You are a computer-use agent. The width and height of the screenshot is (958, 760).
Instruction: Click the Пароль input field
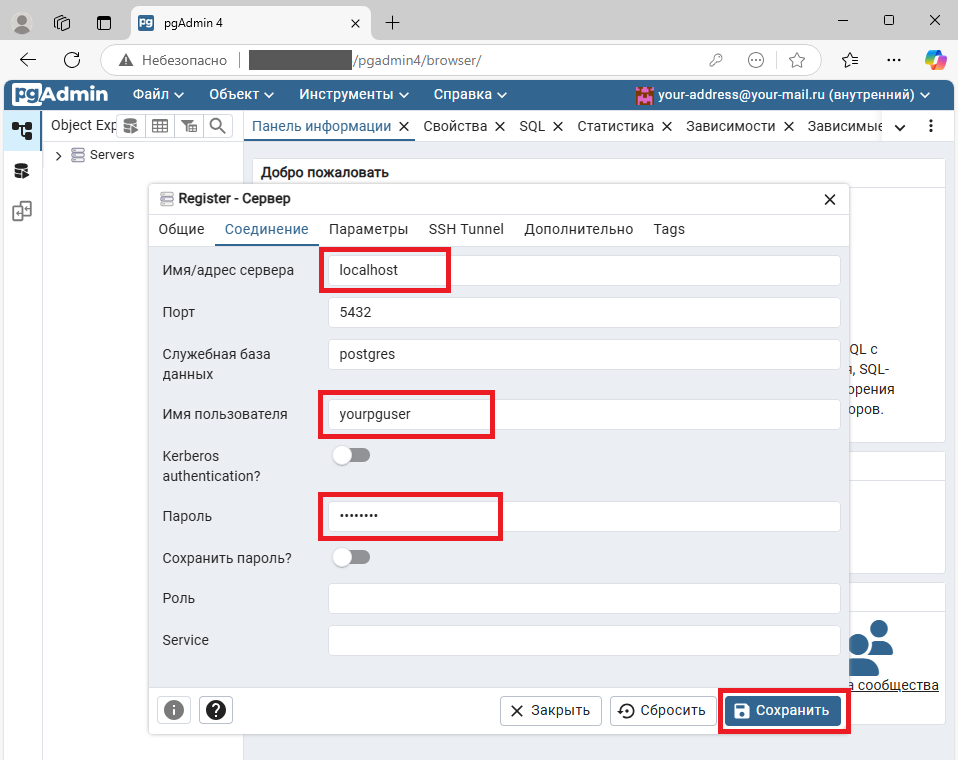pyautogui.click(x=584, y=516)
